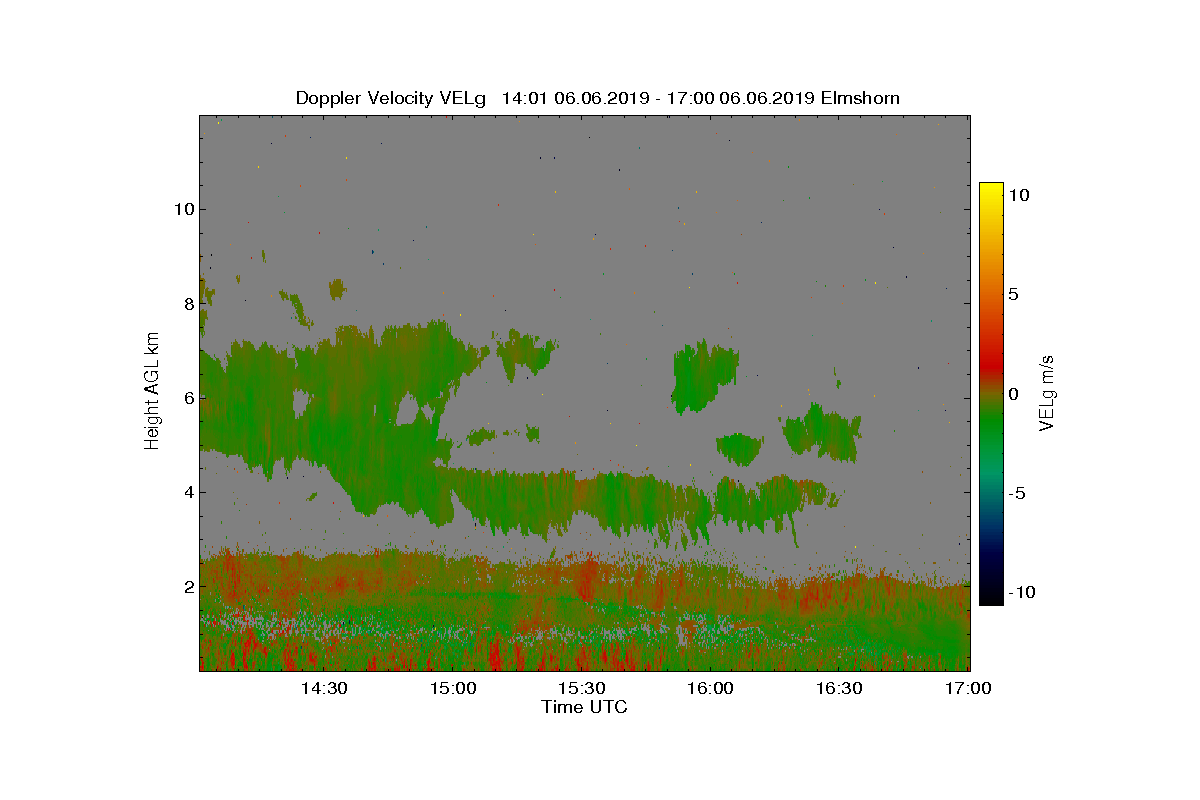Click the '17:00' time tick label

[968, 689]
